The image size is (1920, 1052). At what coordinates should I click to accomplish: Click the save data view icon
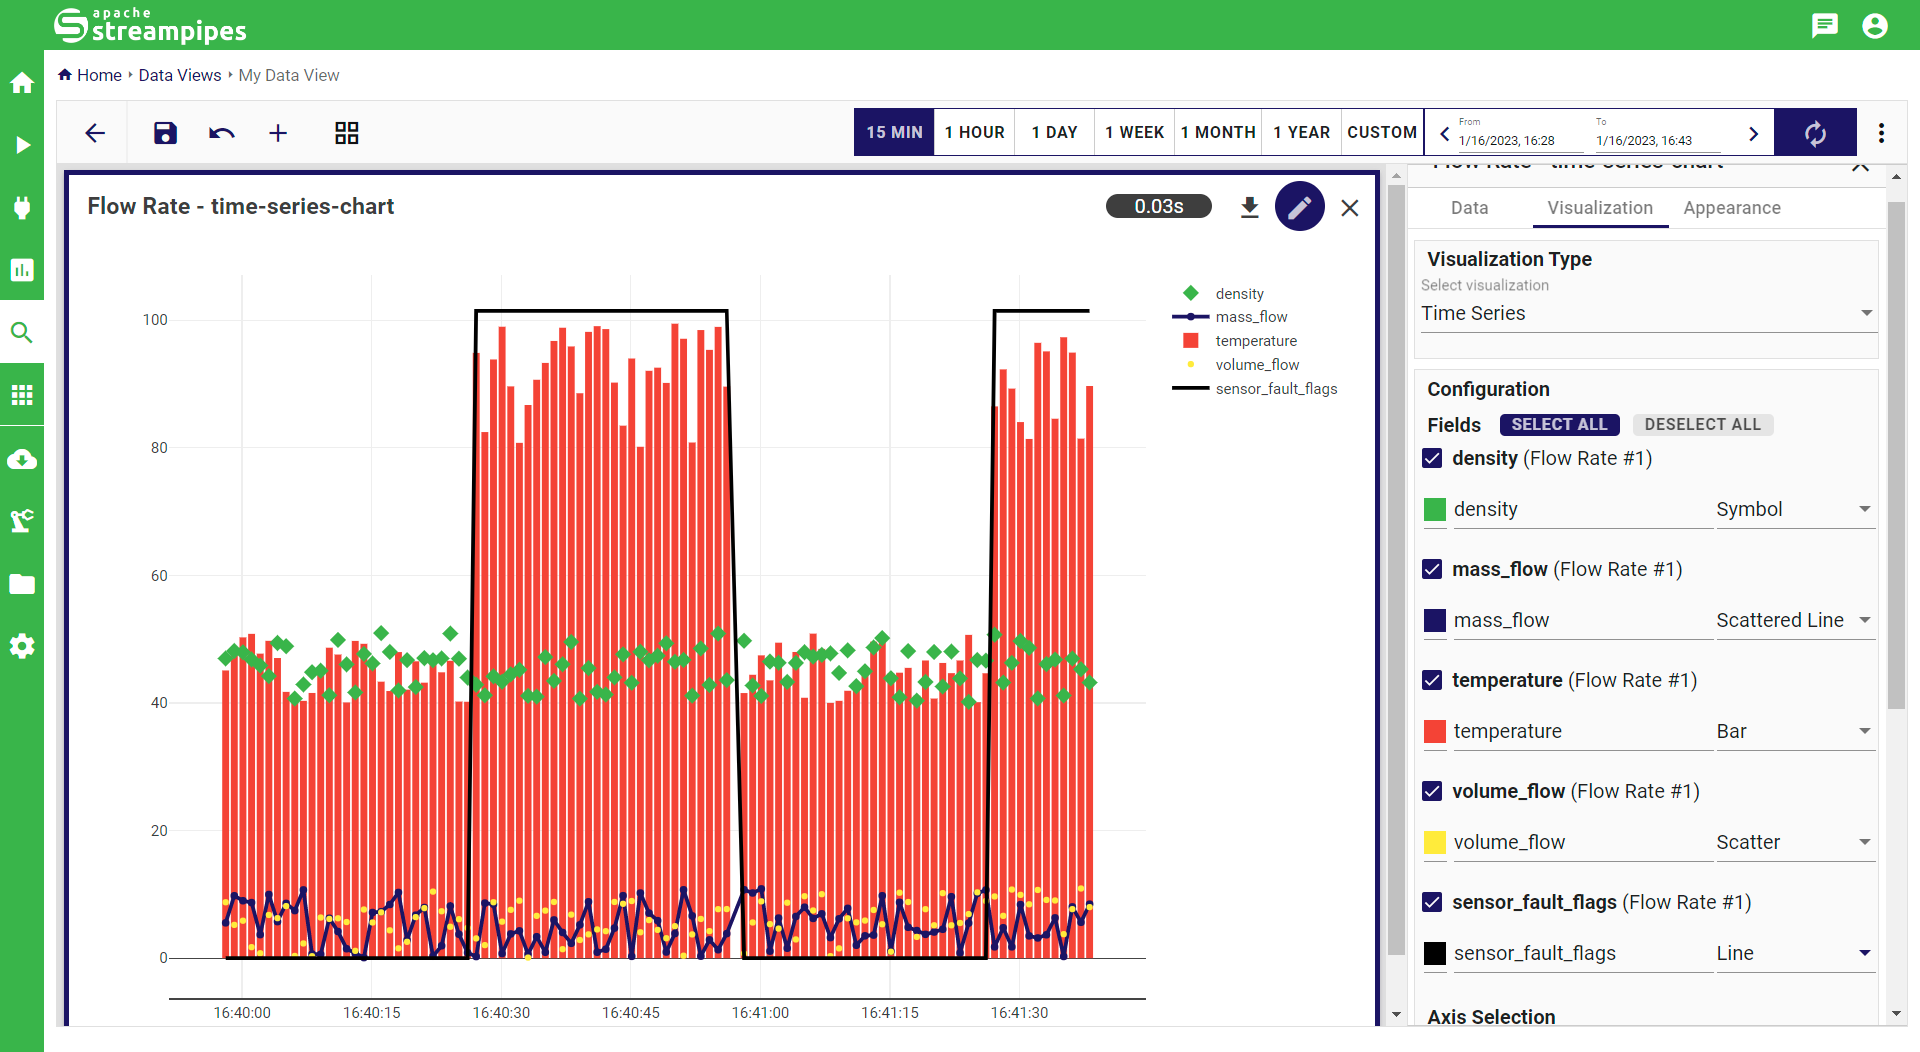(165, 133)
